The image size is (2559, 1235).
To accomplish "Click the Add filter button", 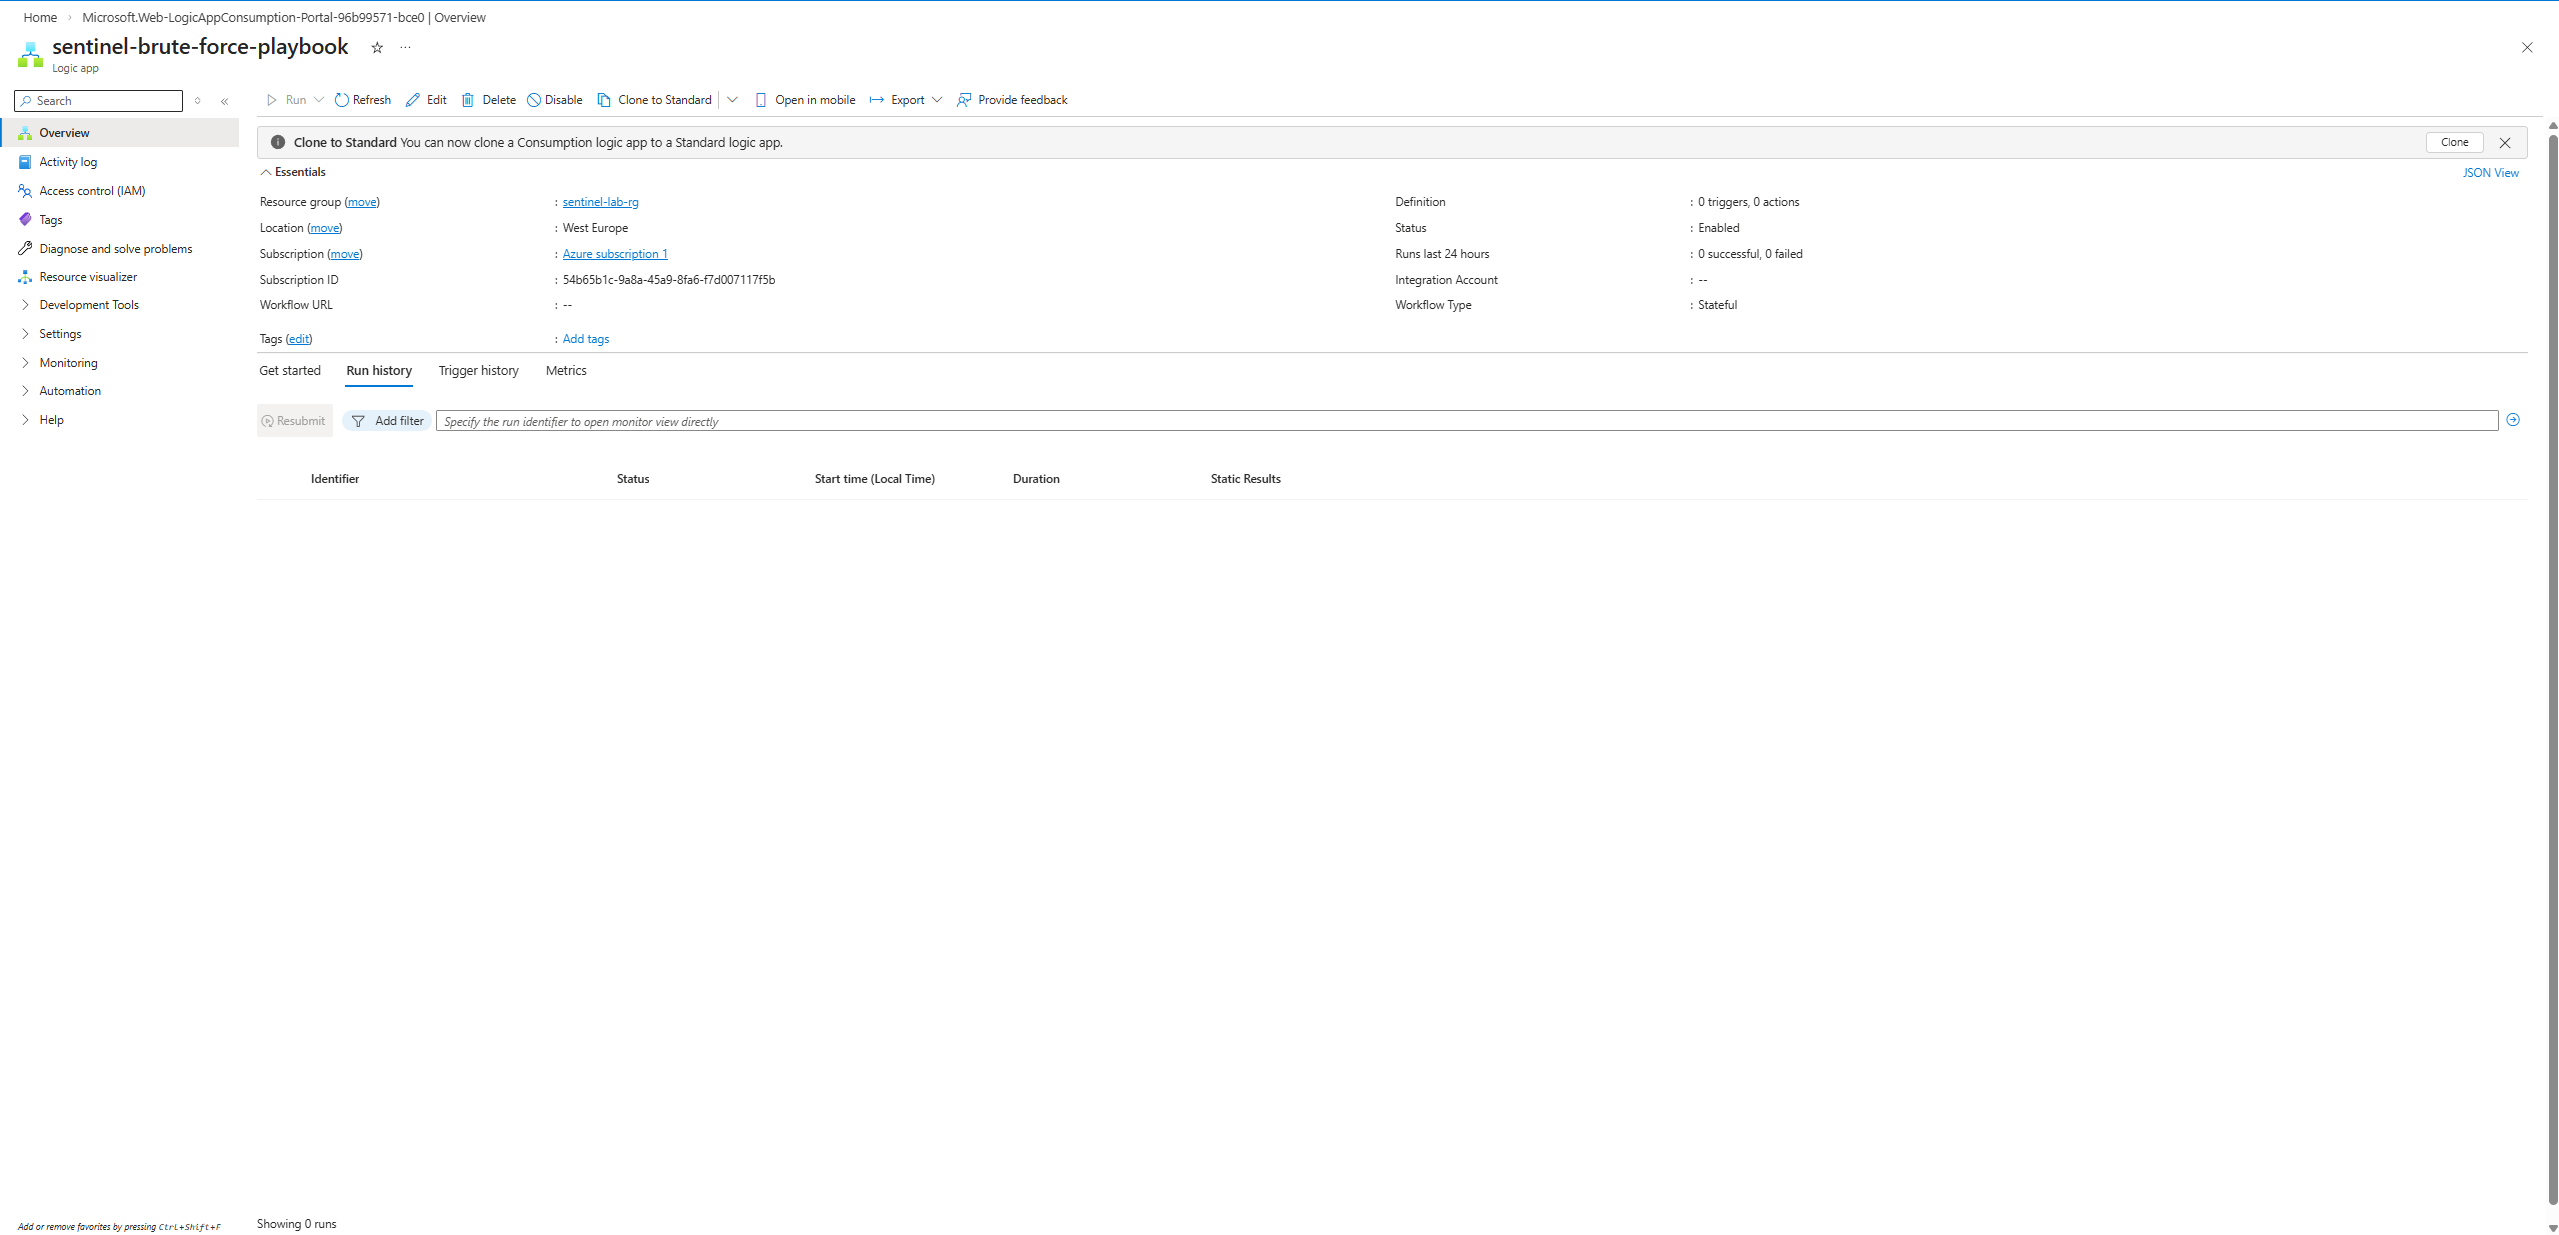I will coord(387,421).
